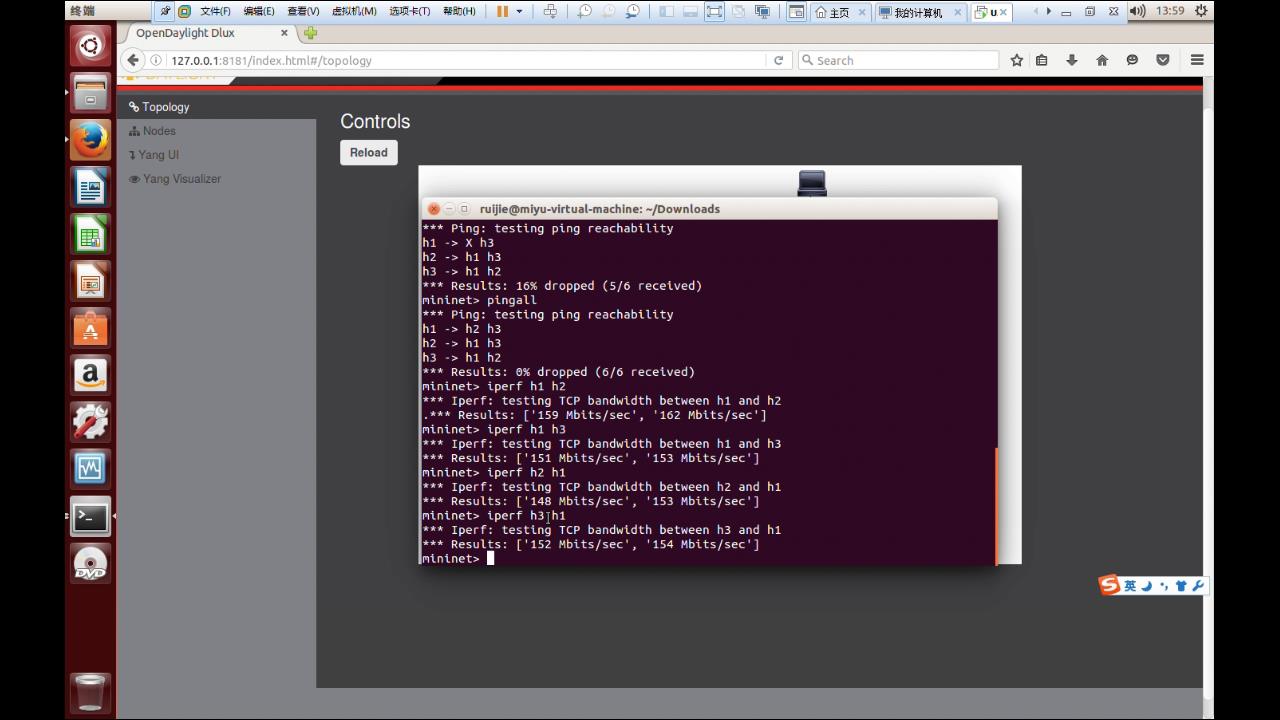Open Terminal icon in launcher
The width and height of the screenshot is (1280, 720).
pos(90,516)
